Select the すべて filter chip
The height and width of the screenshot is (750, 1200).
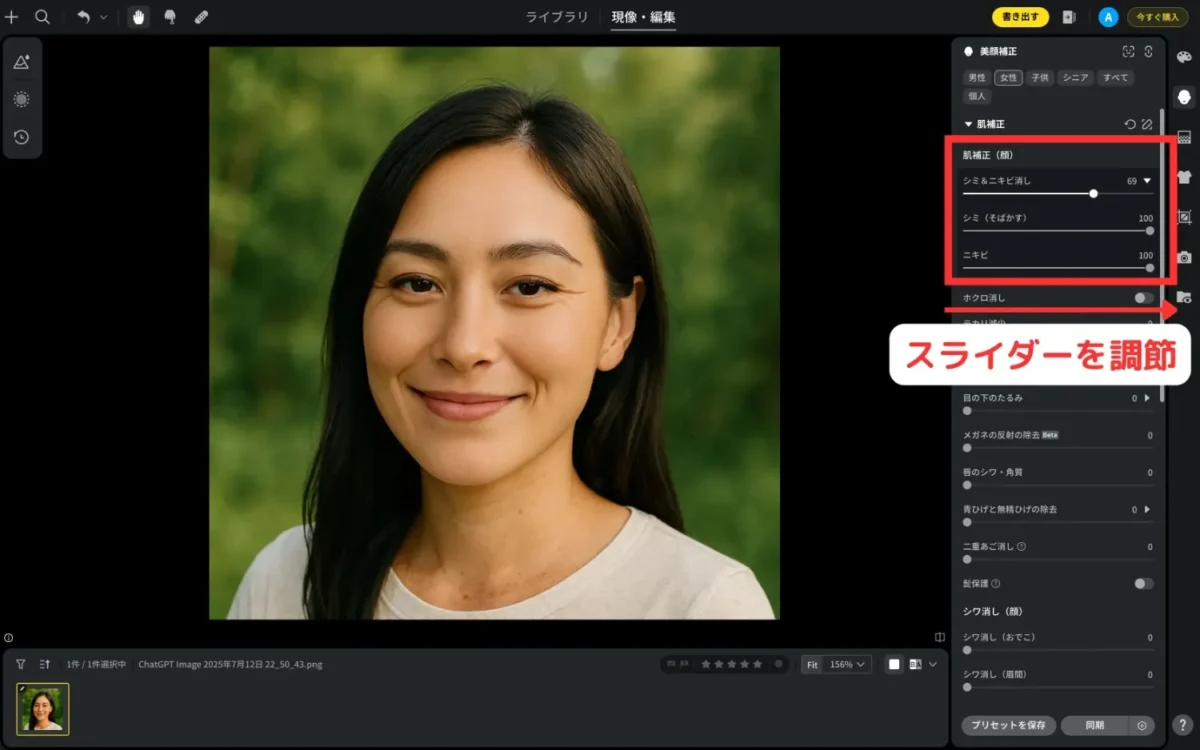coord(1114,77)
